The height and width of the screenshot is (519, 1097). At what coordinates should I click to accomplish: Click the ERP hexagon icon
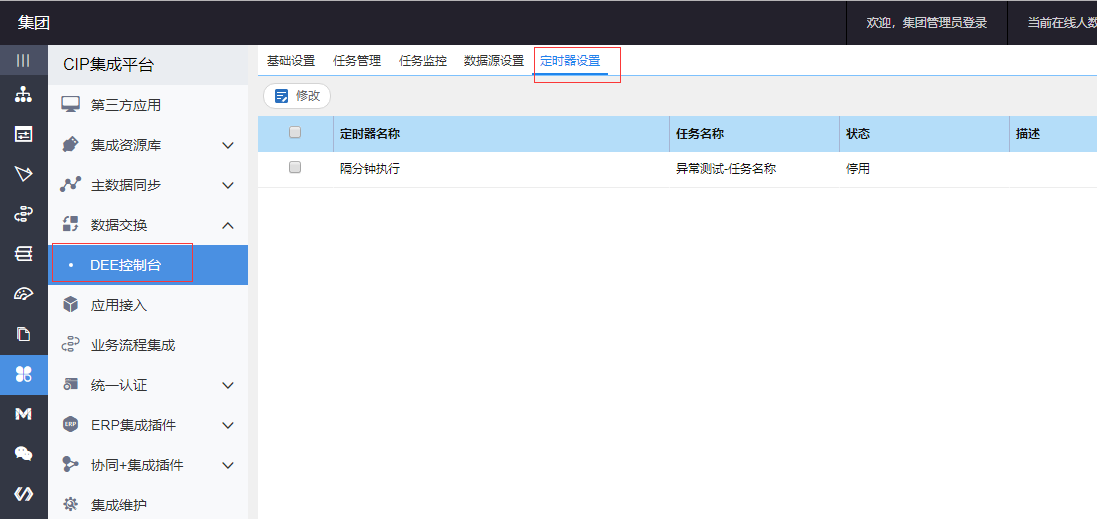click(x=70, y=425)
